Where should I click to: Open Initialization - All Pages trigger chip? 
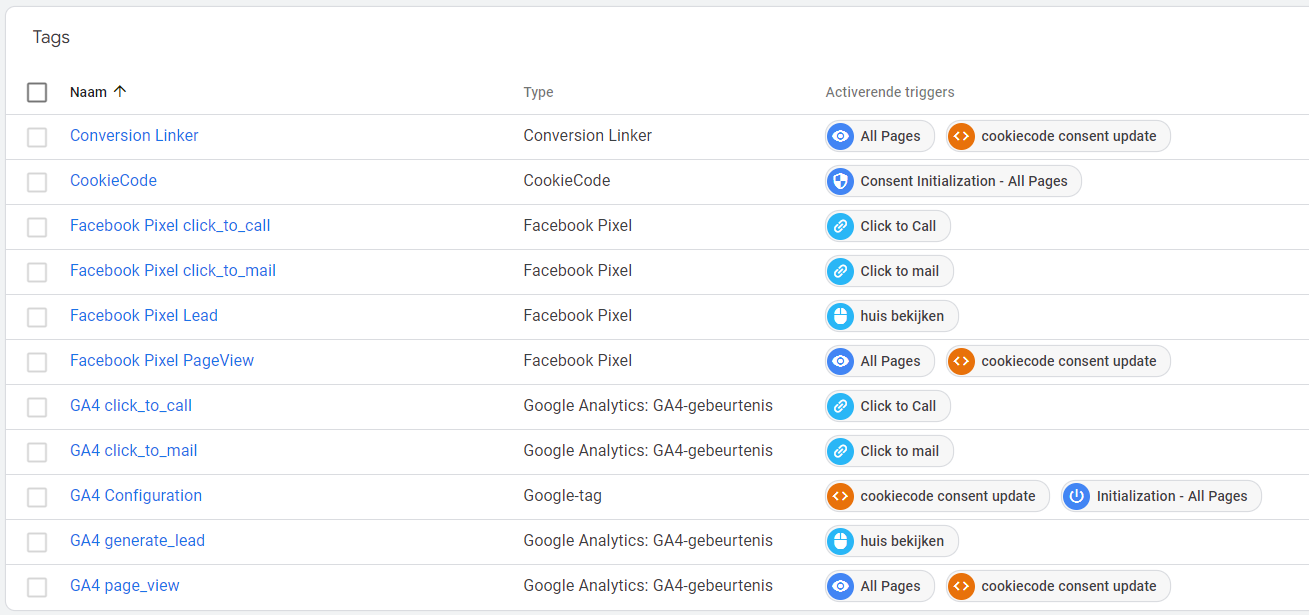point(1161,496)
